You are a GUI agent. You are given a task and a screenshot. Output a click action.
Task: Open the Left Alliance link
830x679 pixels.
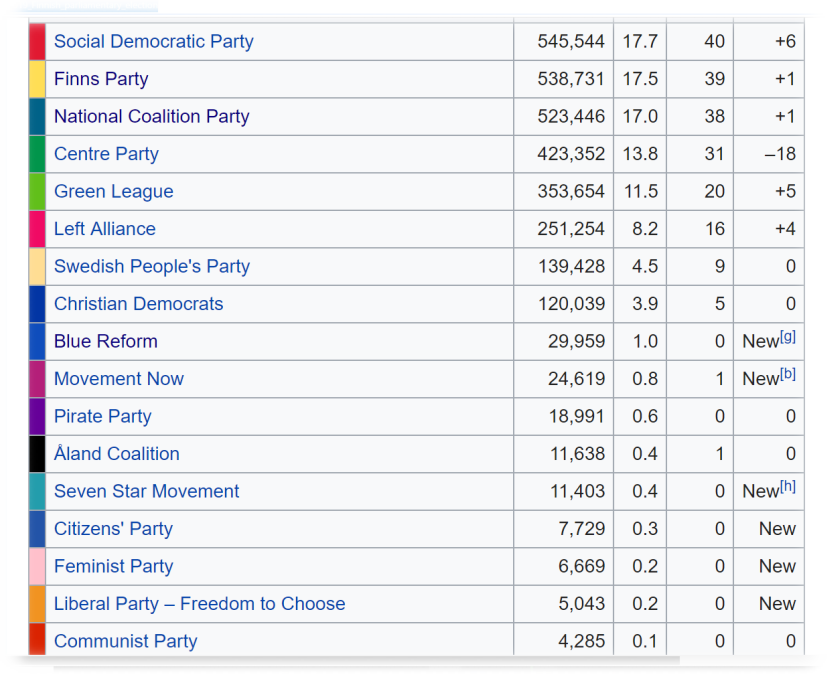pos(105,229)
